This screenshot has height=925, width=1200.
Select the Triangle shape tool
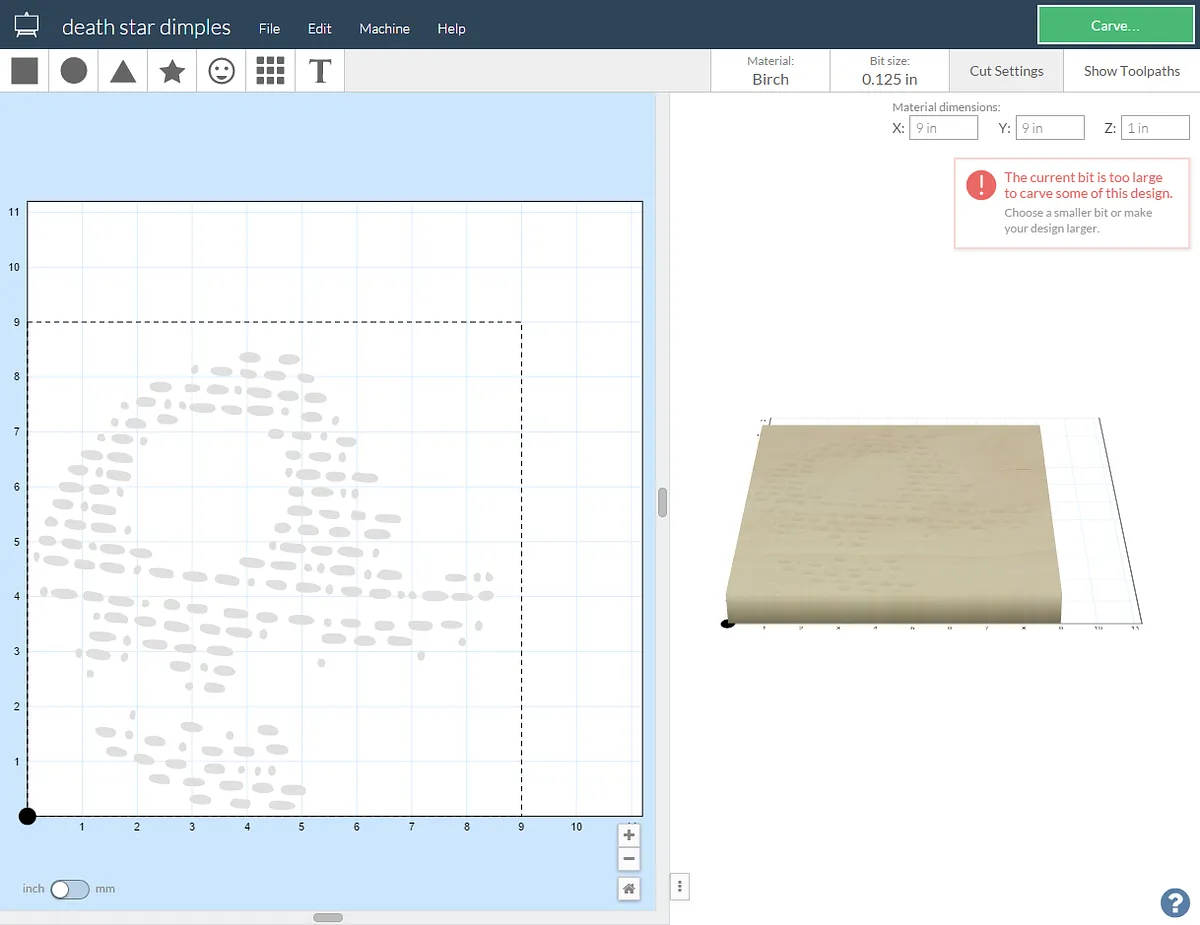pos(123,71)
